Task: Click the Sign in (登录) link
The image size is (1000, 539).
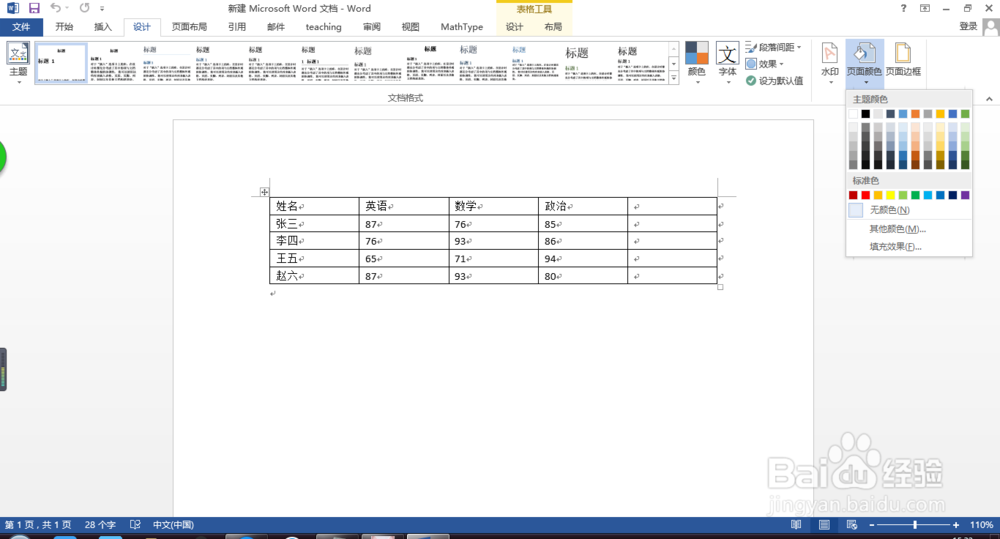Action: click(968, 26)
